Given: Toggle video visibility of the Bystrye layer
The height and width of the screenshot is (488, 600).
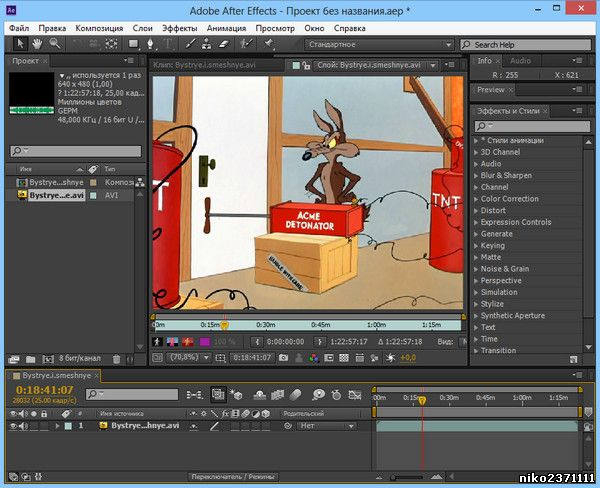Looking at the screenshot, I should [13, 425].
